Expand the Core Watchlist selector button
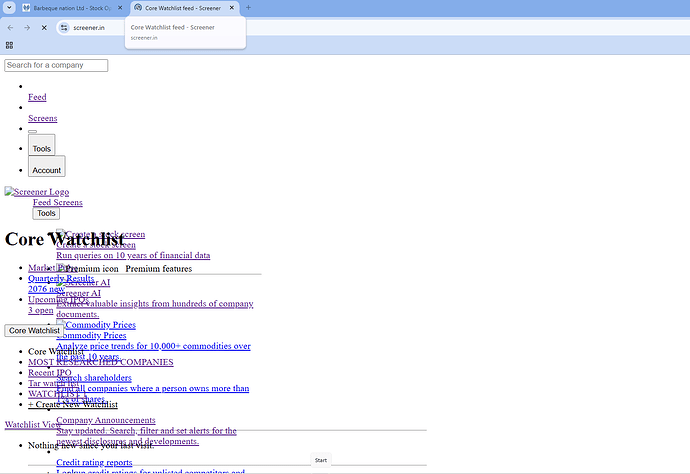Screen dimensions: 690x474 click(33, 330)
